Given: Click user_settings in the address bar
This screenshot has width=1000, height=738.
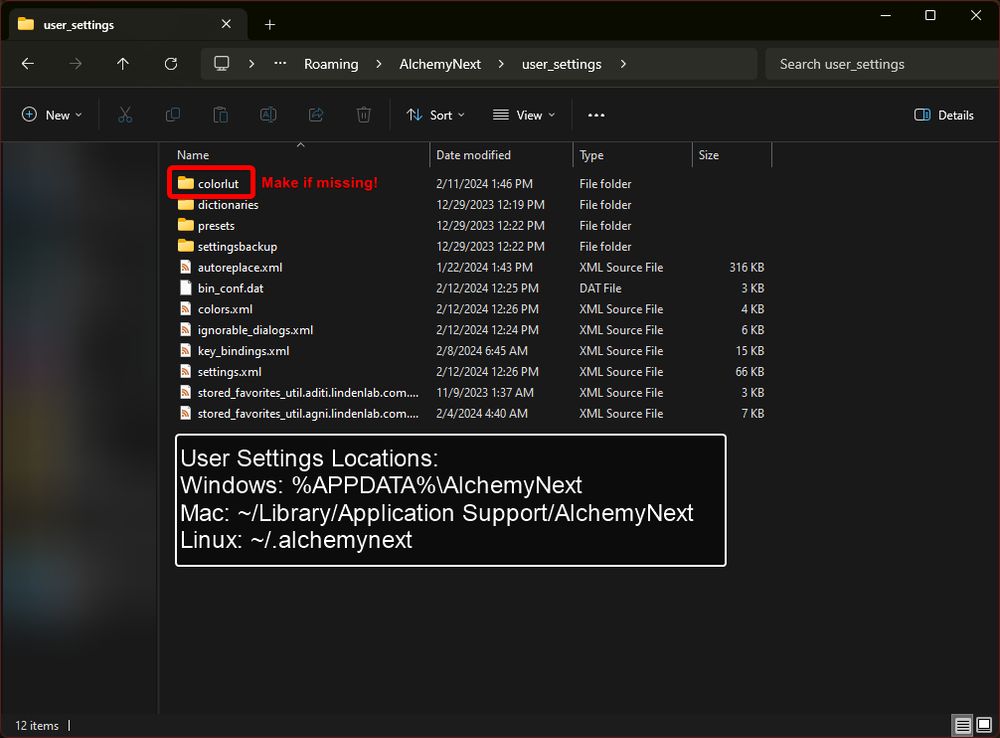Looking at the screenshot, I should click(x=561, y=64).
